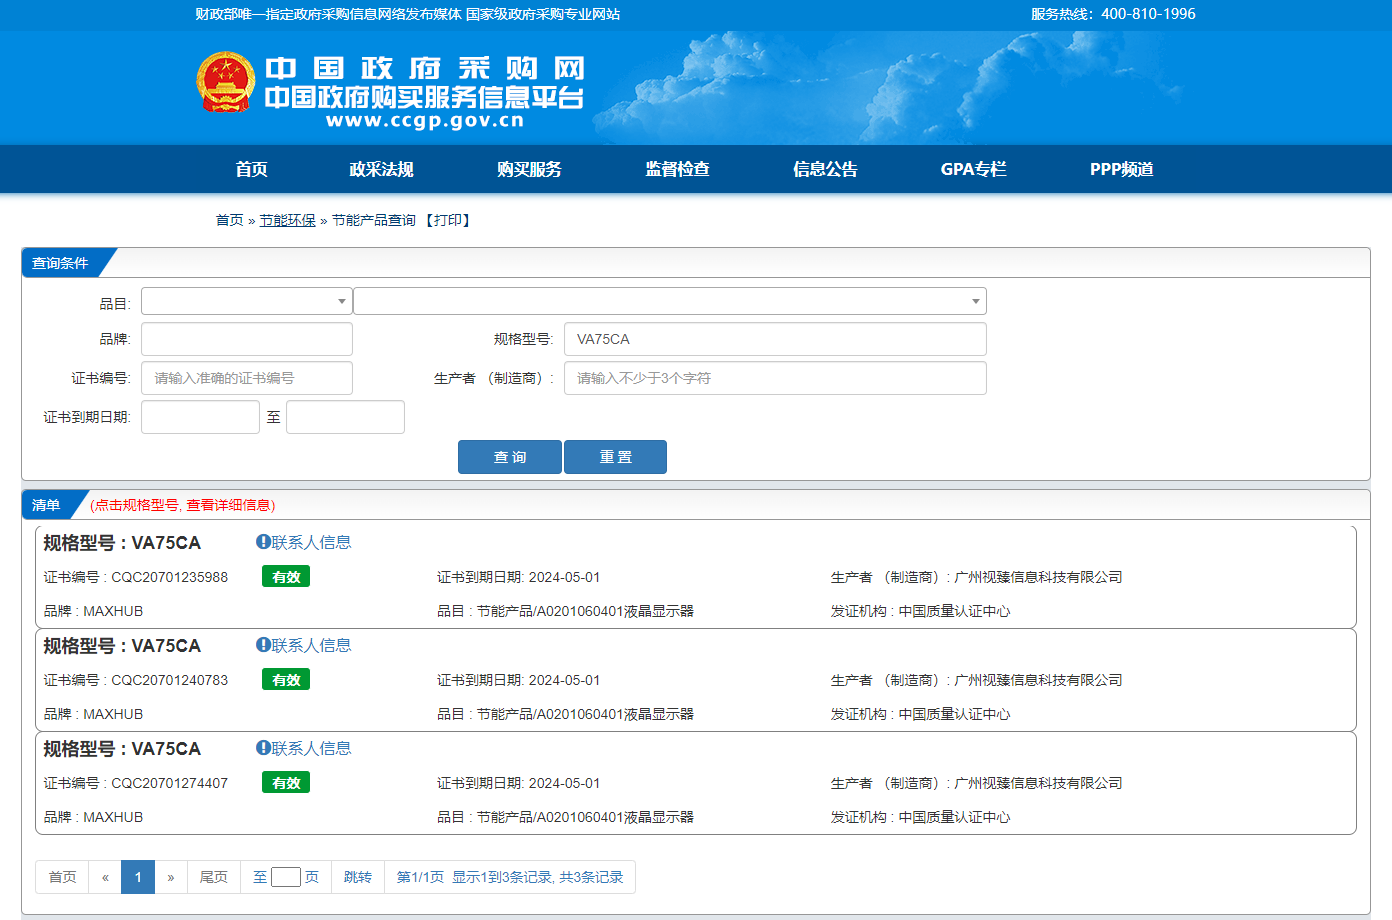Viewport: 1392px width, 920px height.
Task: Click the 首页 breadcrumb link
Action: point(230,220)
